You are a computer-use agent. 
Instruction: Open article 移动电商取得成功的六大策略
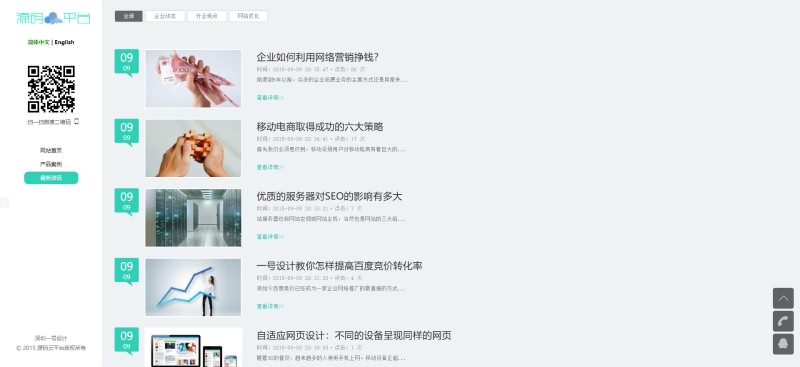(x=320, y=127)
